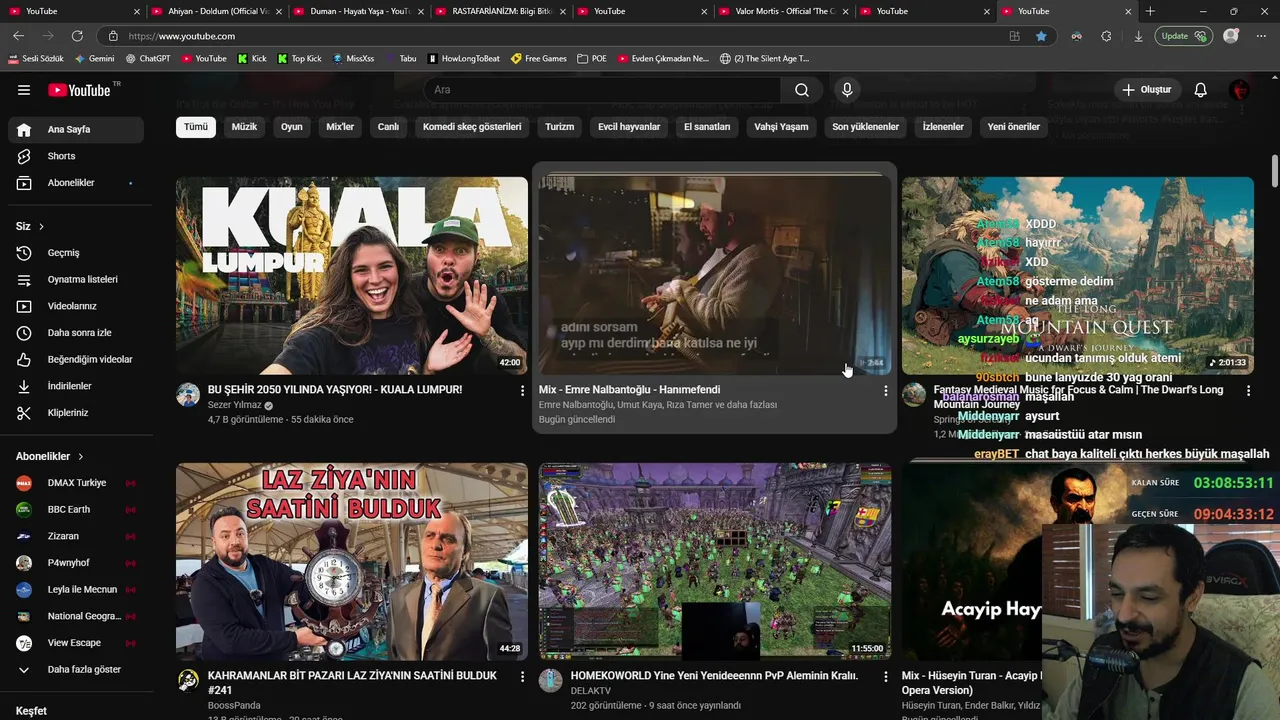The height and width of the screenshot is (720, 1280).
Task: Expand the Abonelikler section header
Action: pyautogui.click(x=50, y=456)
